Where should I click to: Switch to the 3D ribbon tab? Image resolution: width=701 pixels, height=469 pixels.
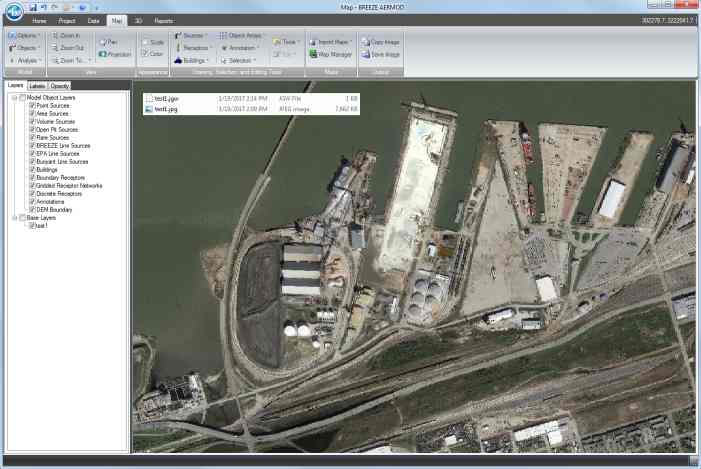pyautogui.click(x=137, y=20)
